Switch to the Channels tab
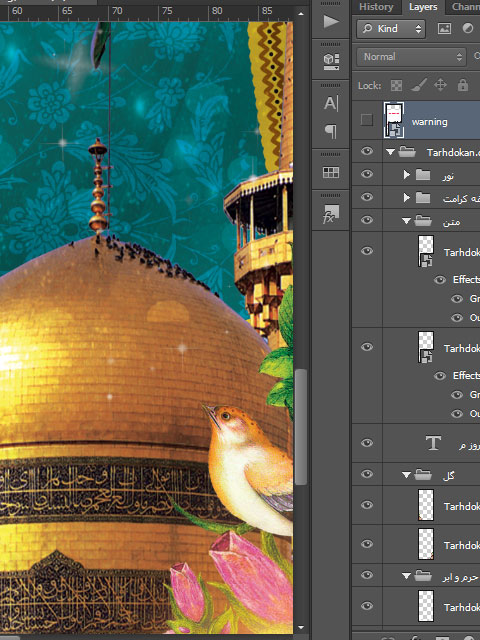The image size is (480, 640). 465,7
